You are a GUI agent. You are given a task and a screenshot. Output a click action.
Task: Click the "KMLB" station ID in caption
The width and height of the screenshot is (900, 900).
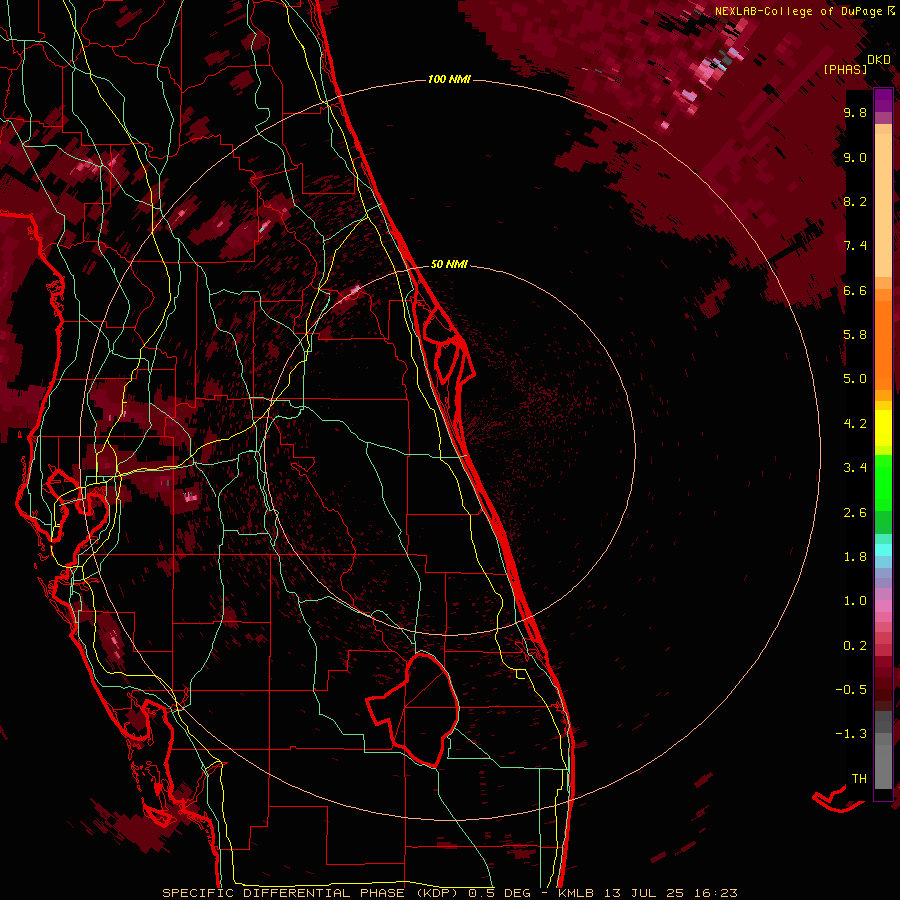pyautogui.click(x=575, y=893)
